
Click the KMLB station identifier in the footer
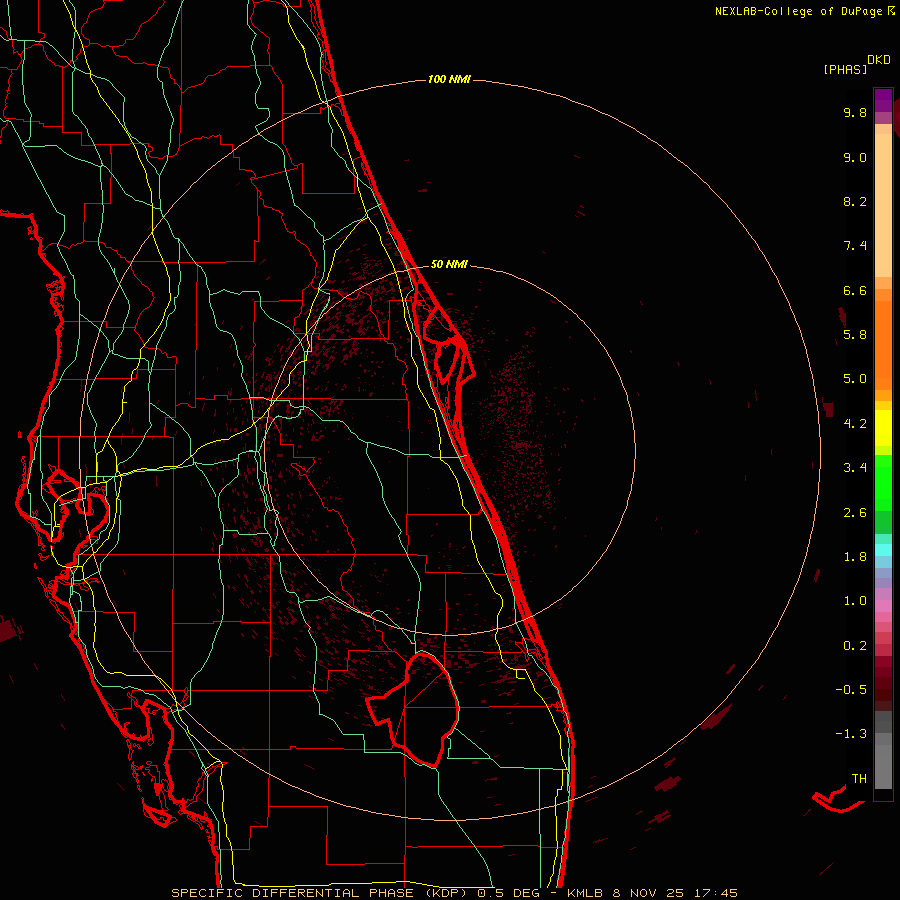point(584,893)
